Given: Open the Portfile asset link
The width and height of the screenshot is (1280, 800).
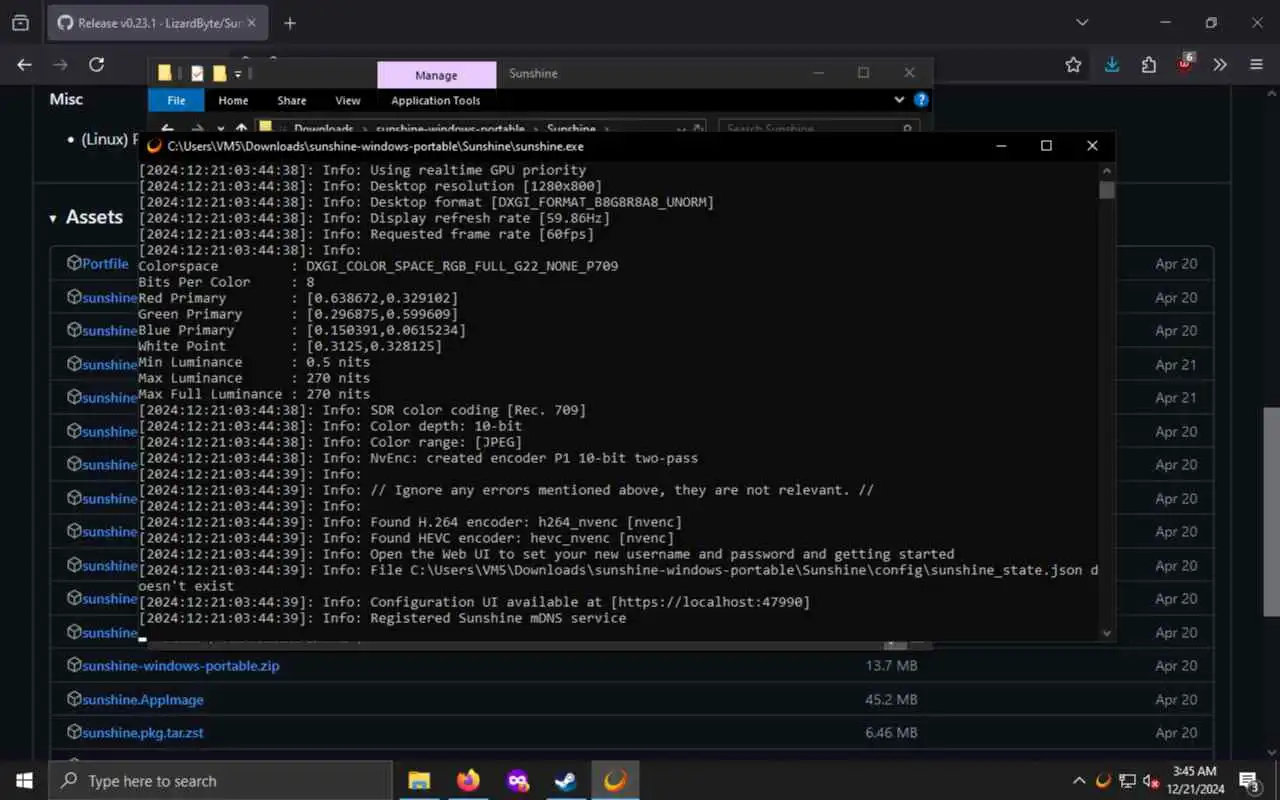Looking at the screenshot, I should [x=105, y=264].
